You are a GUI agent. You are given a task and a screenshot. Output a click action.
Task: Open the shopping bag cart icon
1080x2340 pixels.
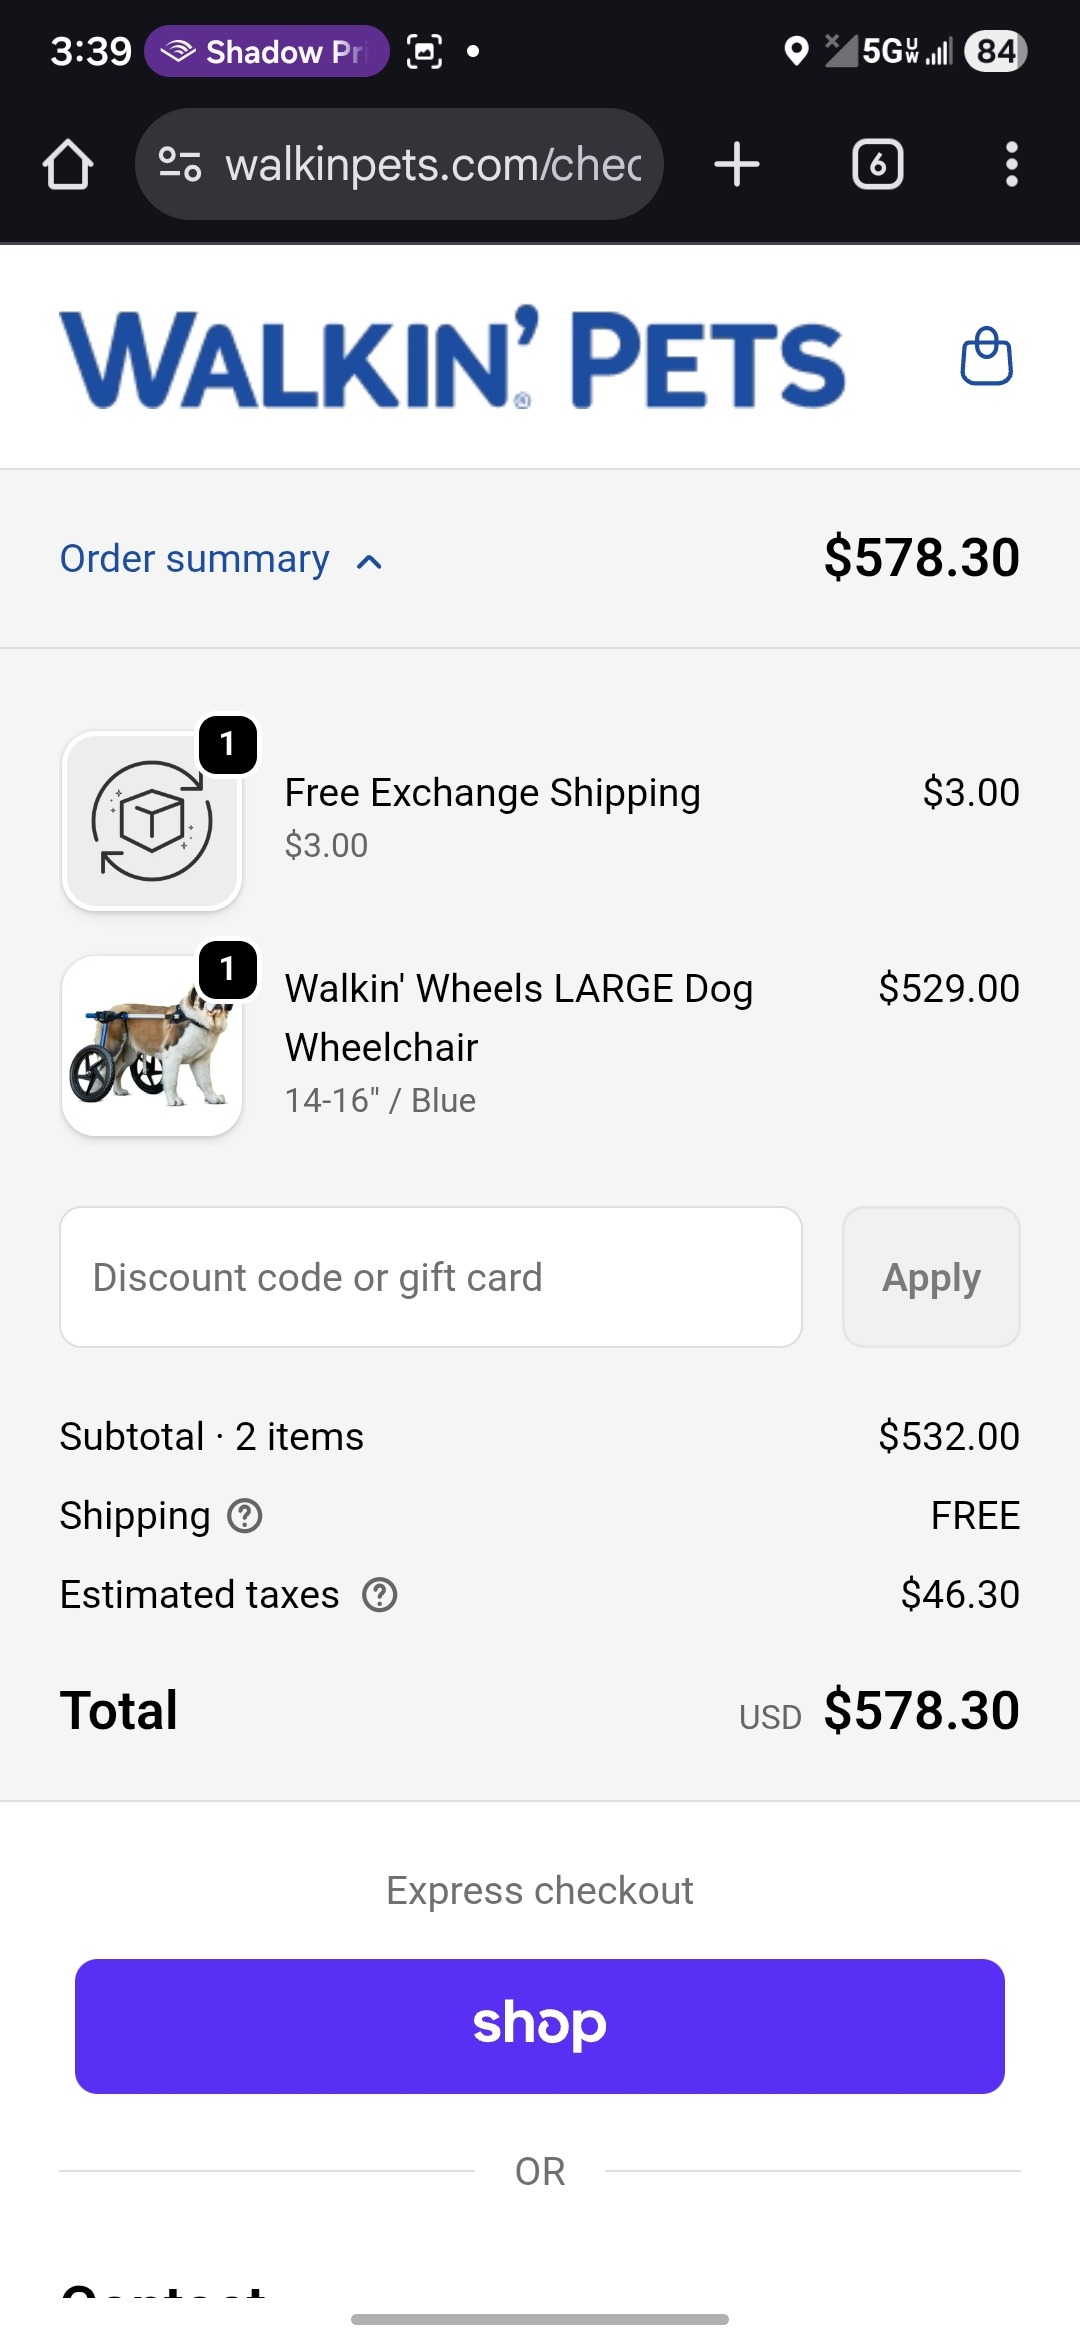[986, 357]
